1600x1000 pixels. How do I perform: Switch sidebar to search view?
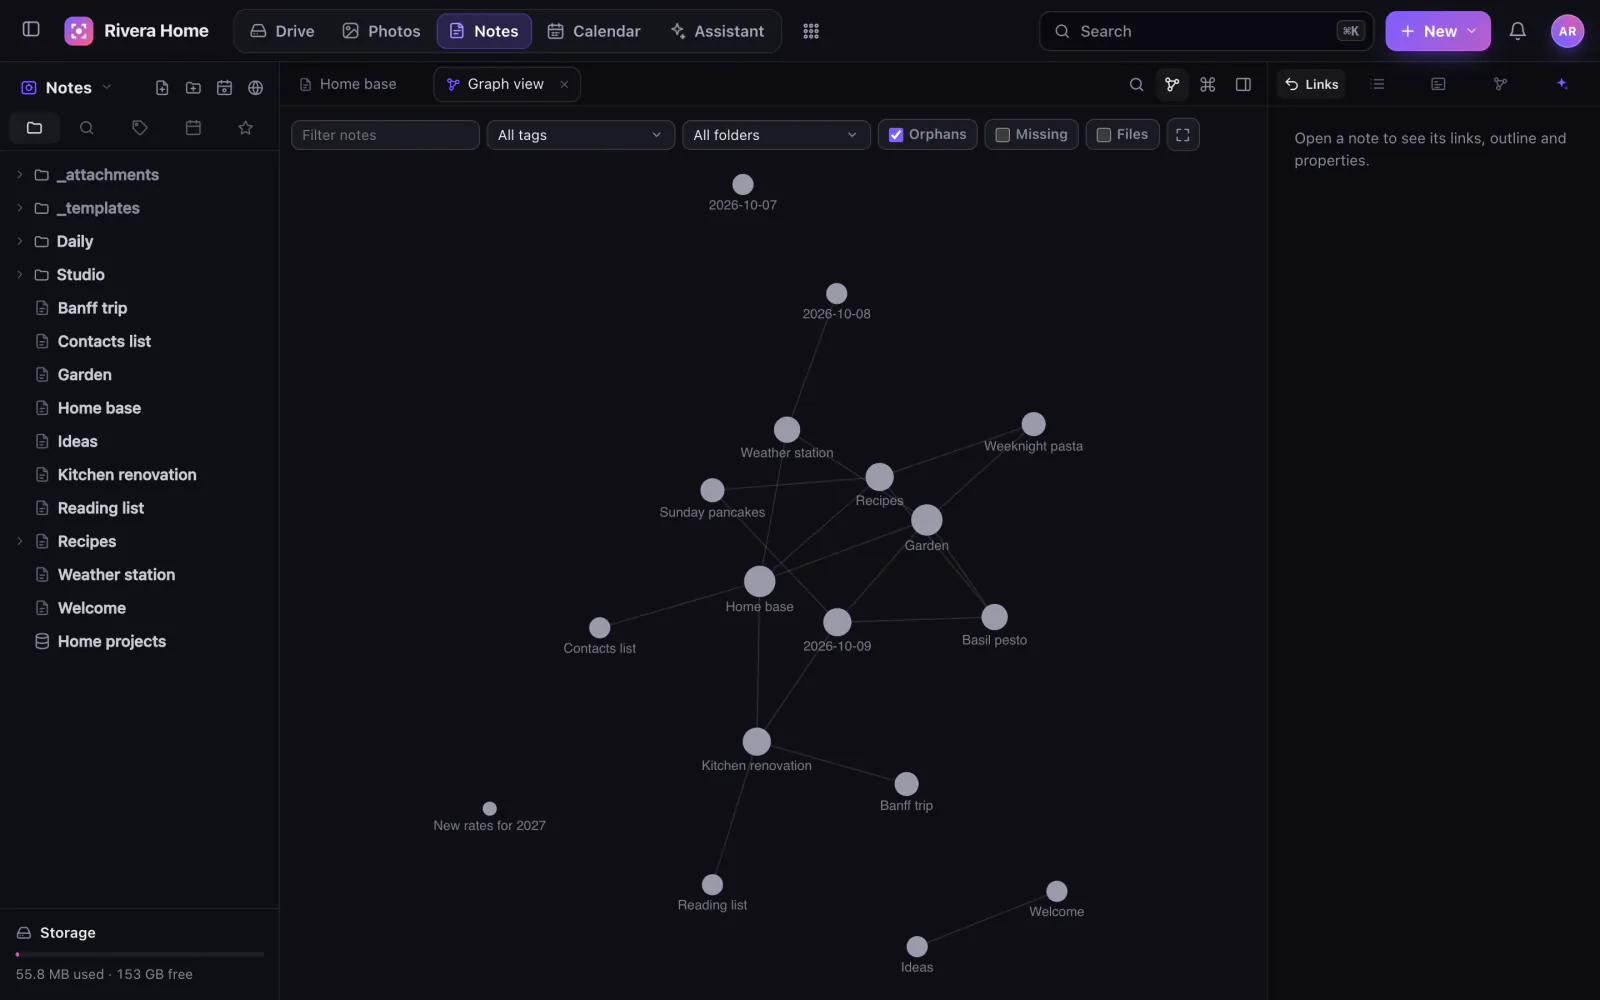pos(87,128)
